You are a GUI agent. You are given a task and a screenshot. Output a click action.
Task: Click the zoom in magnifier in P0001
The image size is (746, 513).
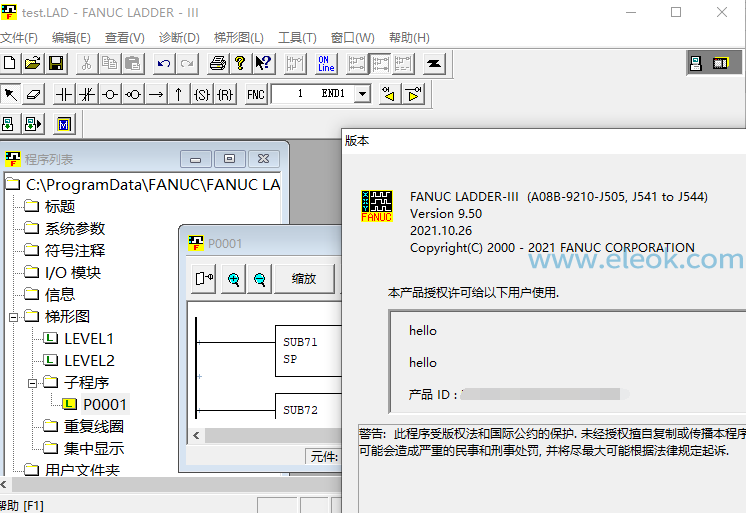tap(234, 278)
